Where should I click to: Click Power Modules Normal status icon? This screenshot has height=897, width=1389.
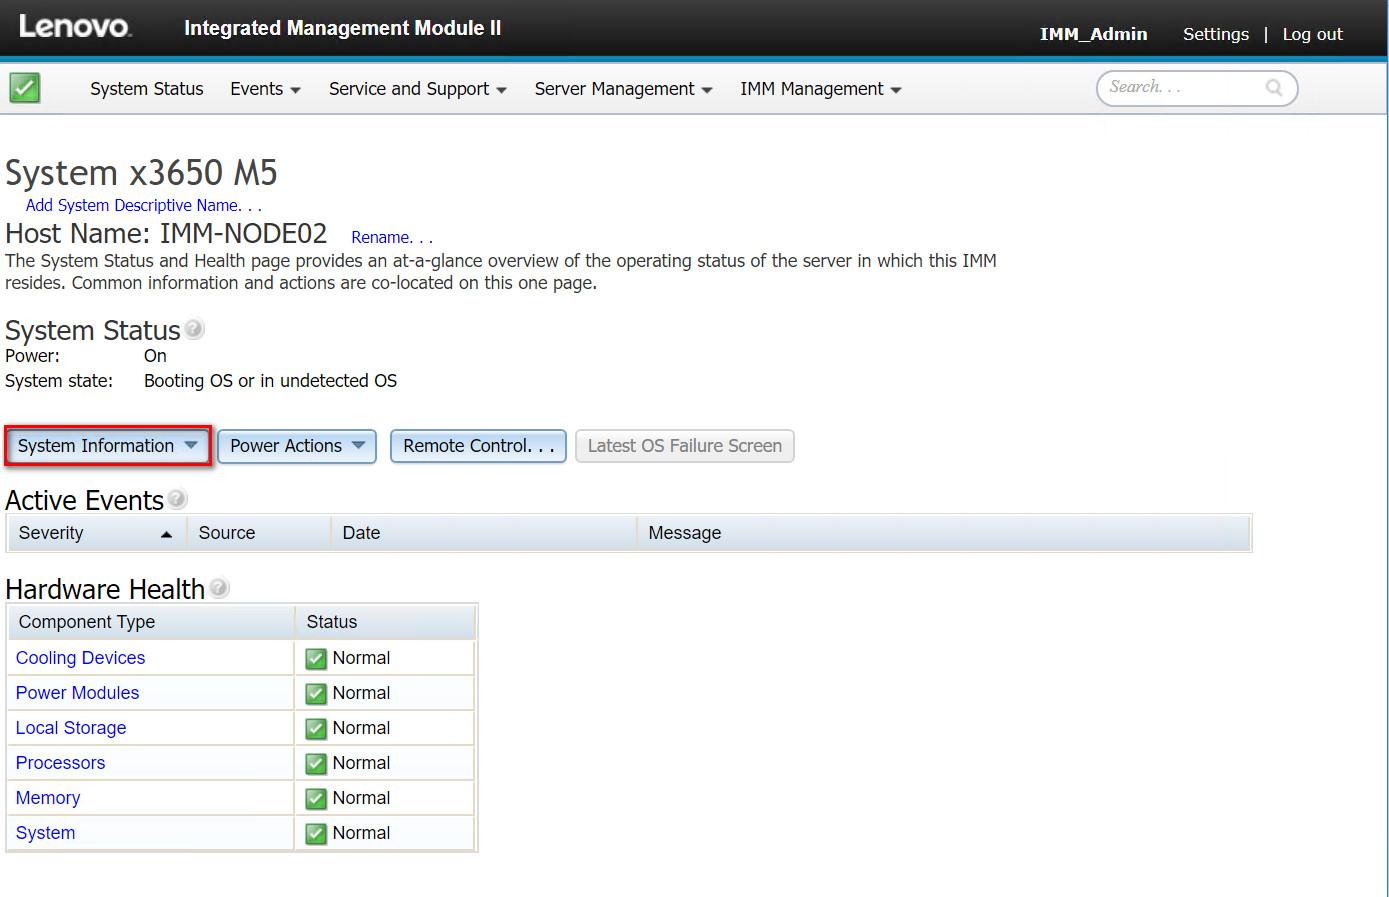pos(316,694)
